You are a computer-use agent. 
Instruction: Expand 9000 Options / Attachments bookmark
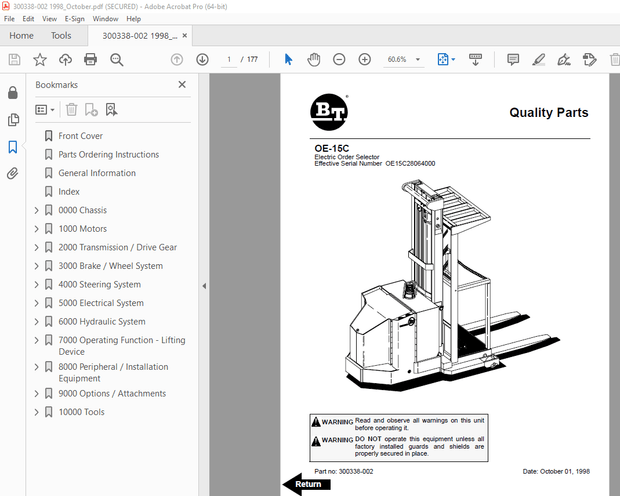36,394
